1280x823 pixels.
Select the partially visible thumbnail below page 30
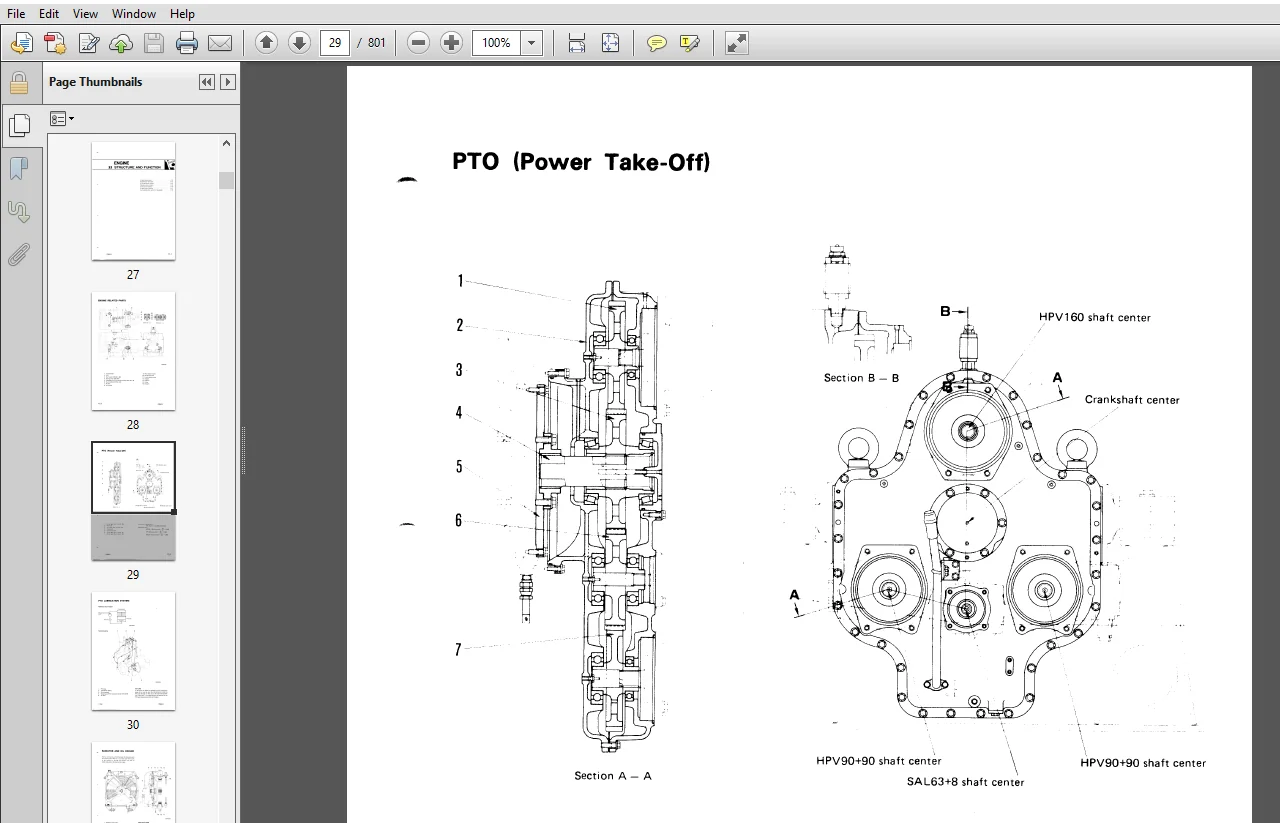tap(133, 781)
